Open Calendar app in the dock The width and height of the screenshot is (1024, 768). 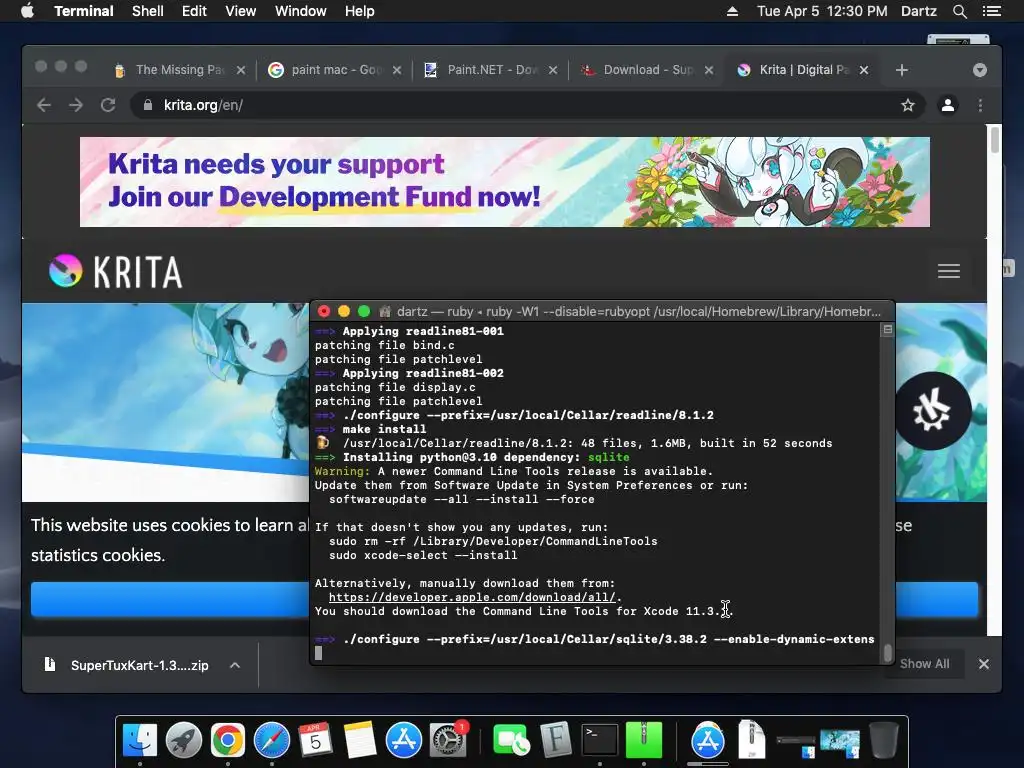click(x=315, y=741)
